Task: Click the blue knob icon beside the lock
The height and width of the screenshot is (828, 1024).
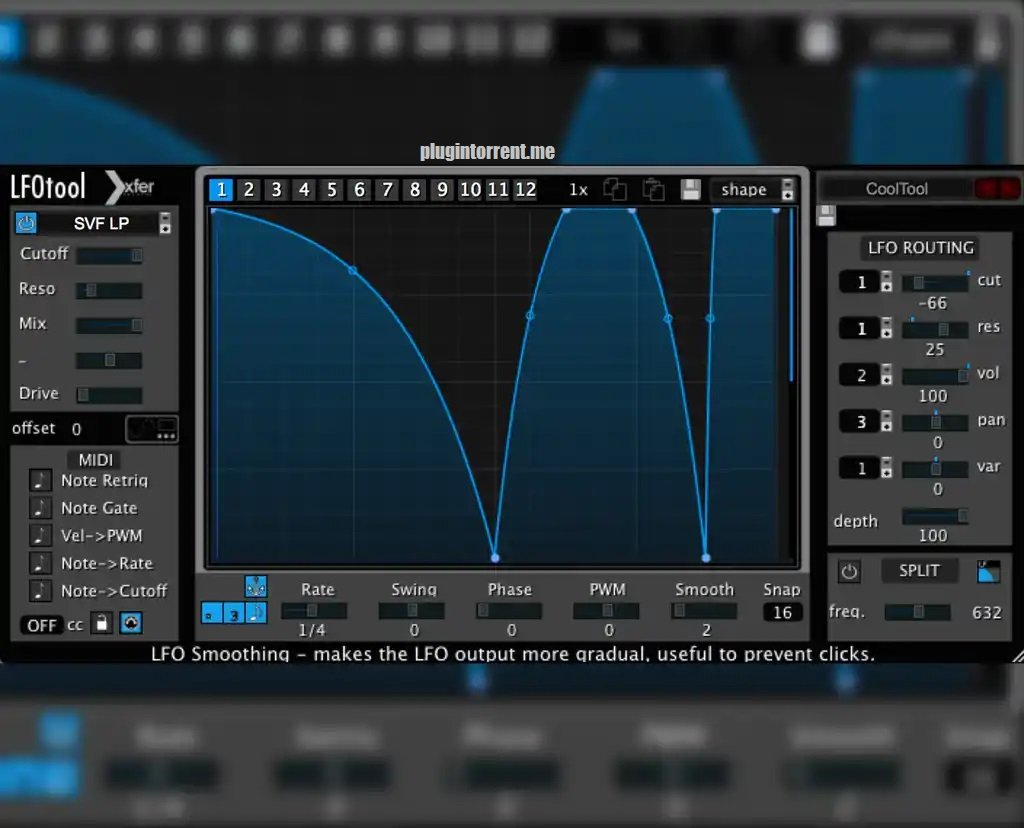Action: (x=131, y=623)
